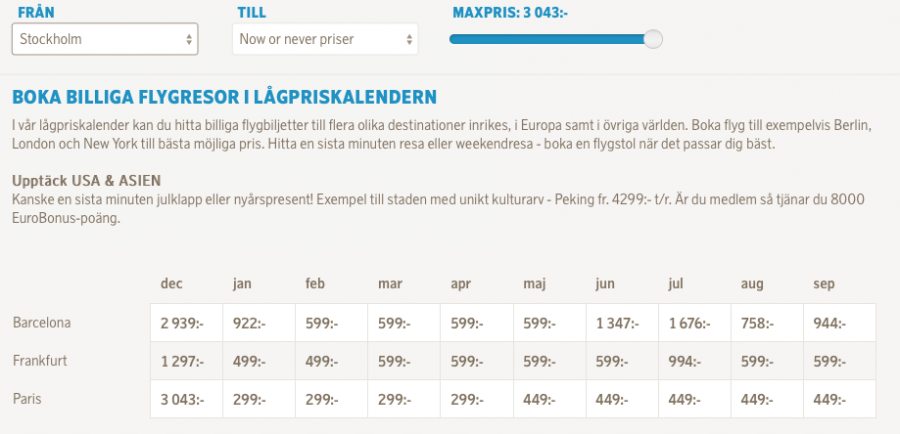
Task: Select Barcelona July fare 1 676:-
Action: tap(689, 324)
